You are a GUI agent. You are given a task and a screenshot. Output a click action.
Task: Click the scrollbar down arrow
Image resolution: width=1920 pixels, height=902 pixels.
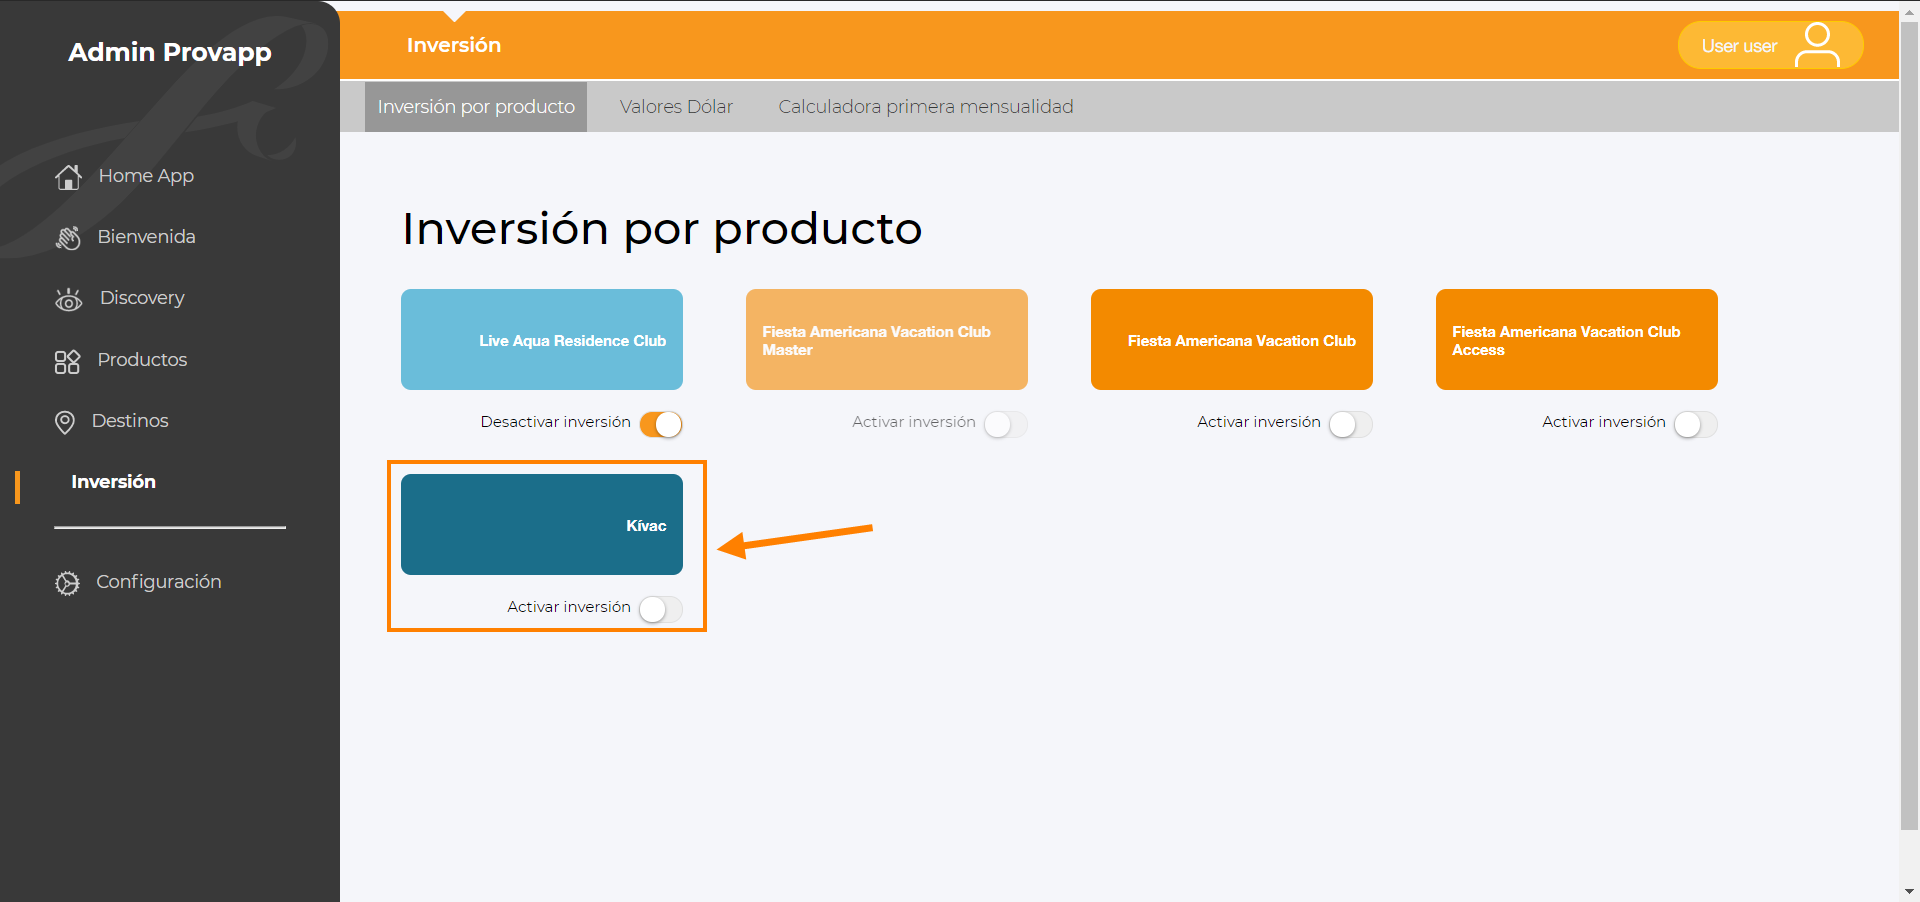click(x=1910, y=891)
